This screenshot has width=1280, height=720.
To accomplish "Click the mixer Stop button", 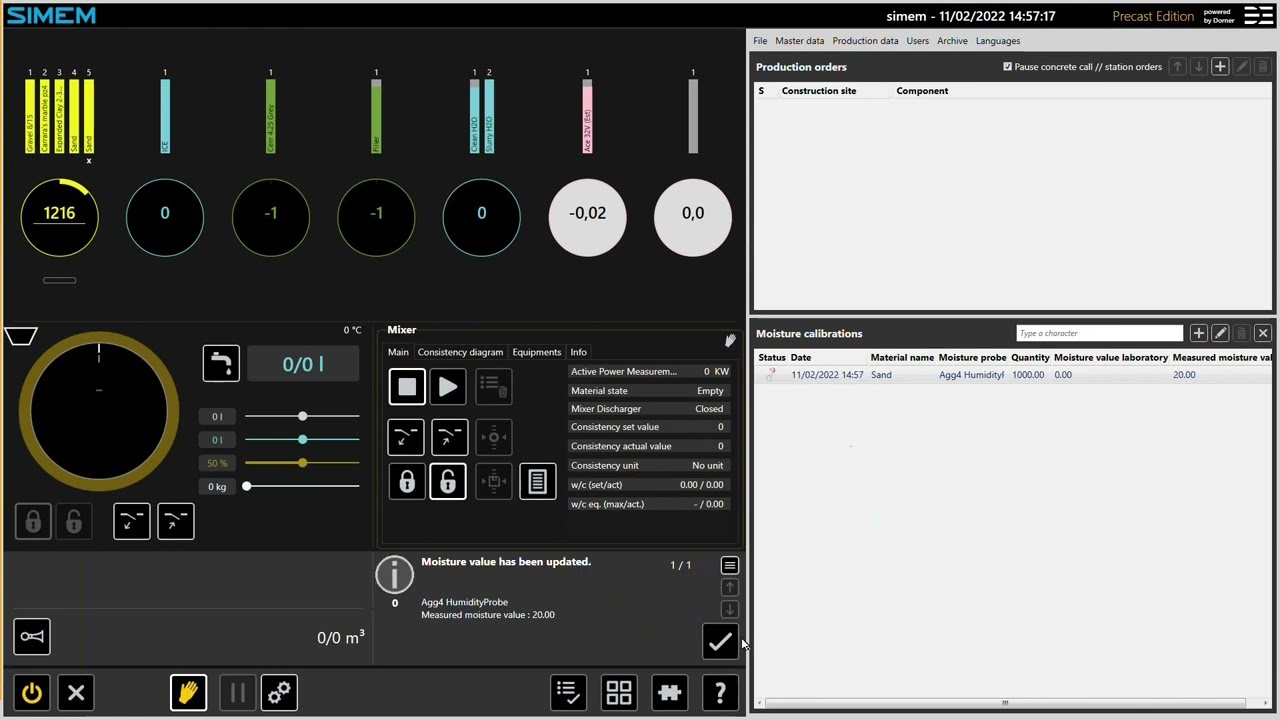I will [x=407, y=386].
